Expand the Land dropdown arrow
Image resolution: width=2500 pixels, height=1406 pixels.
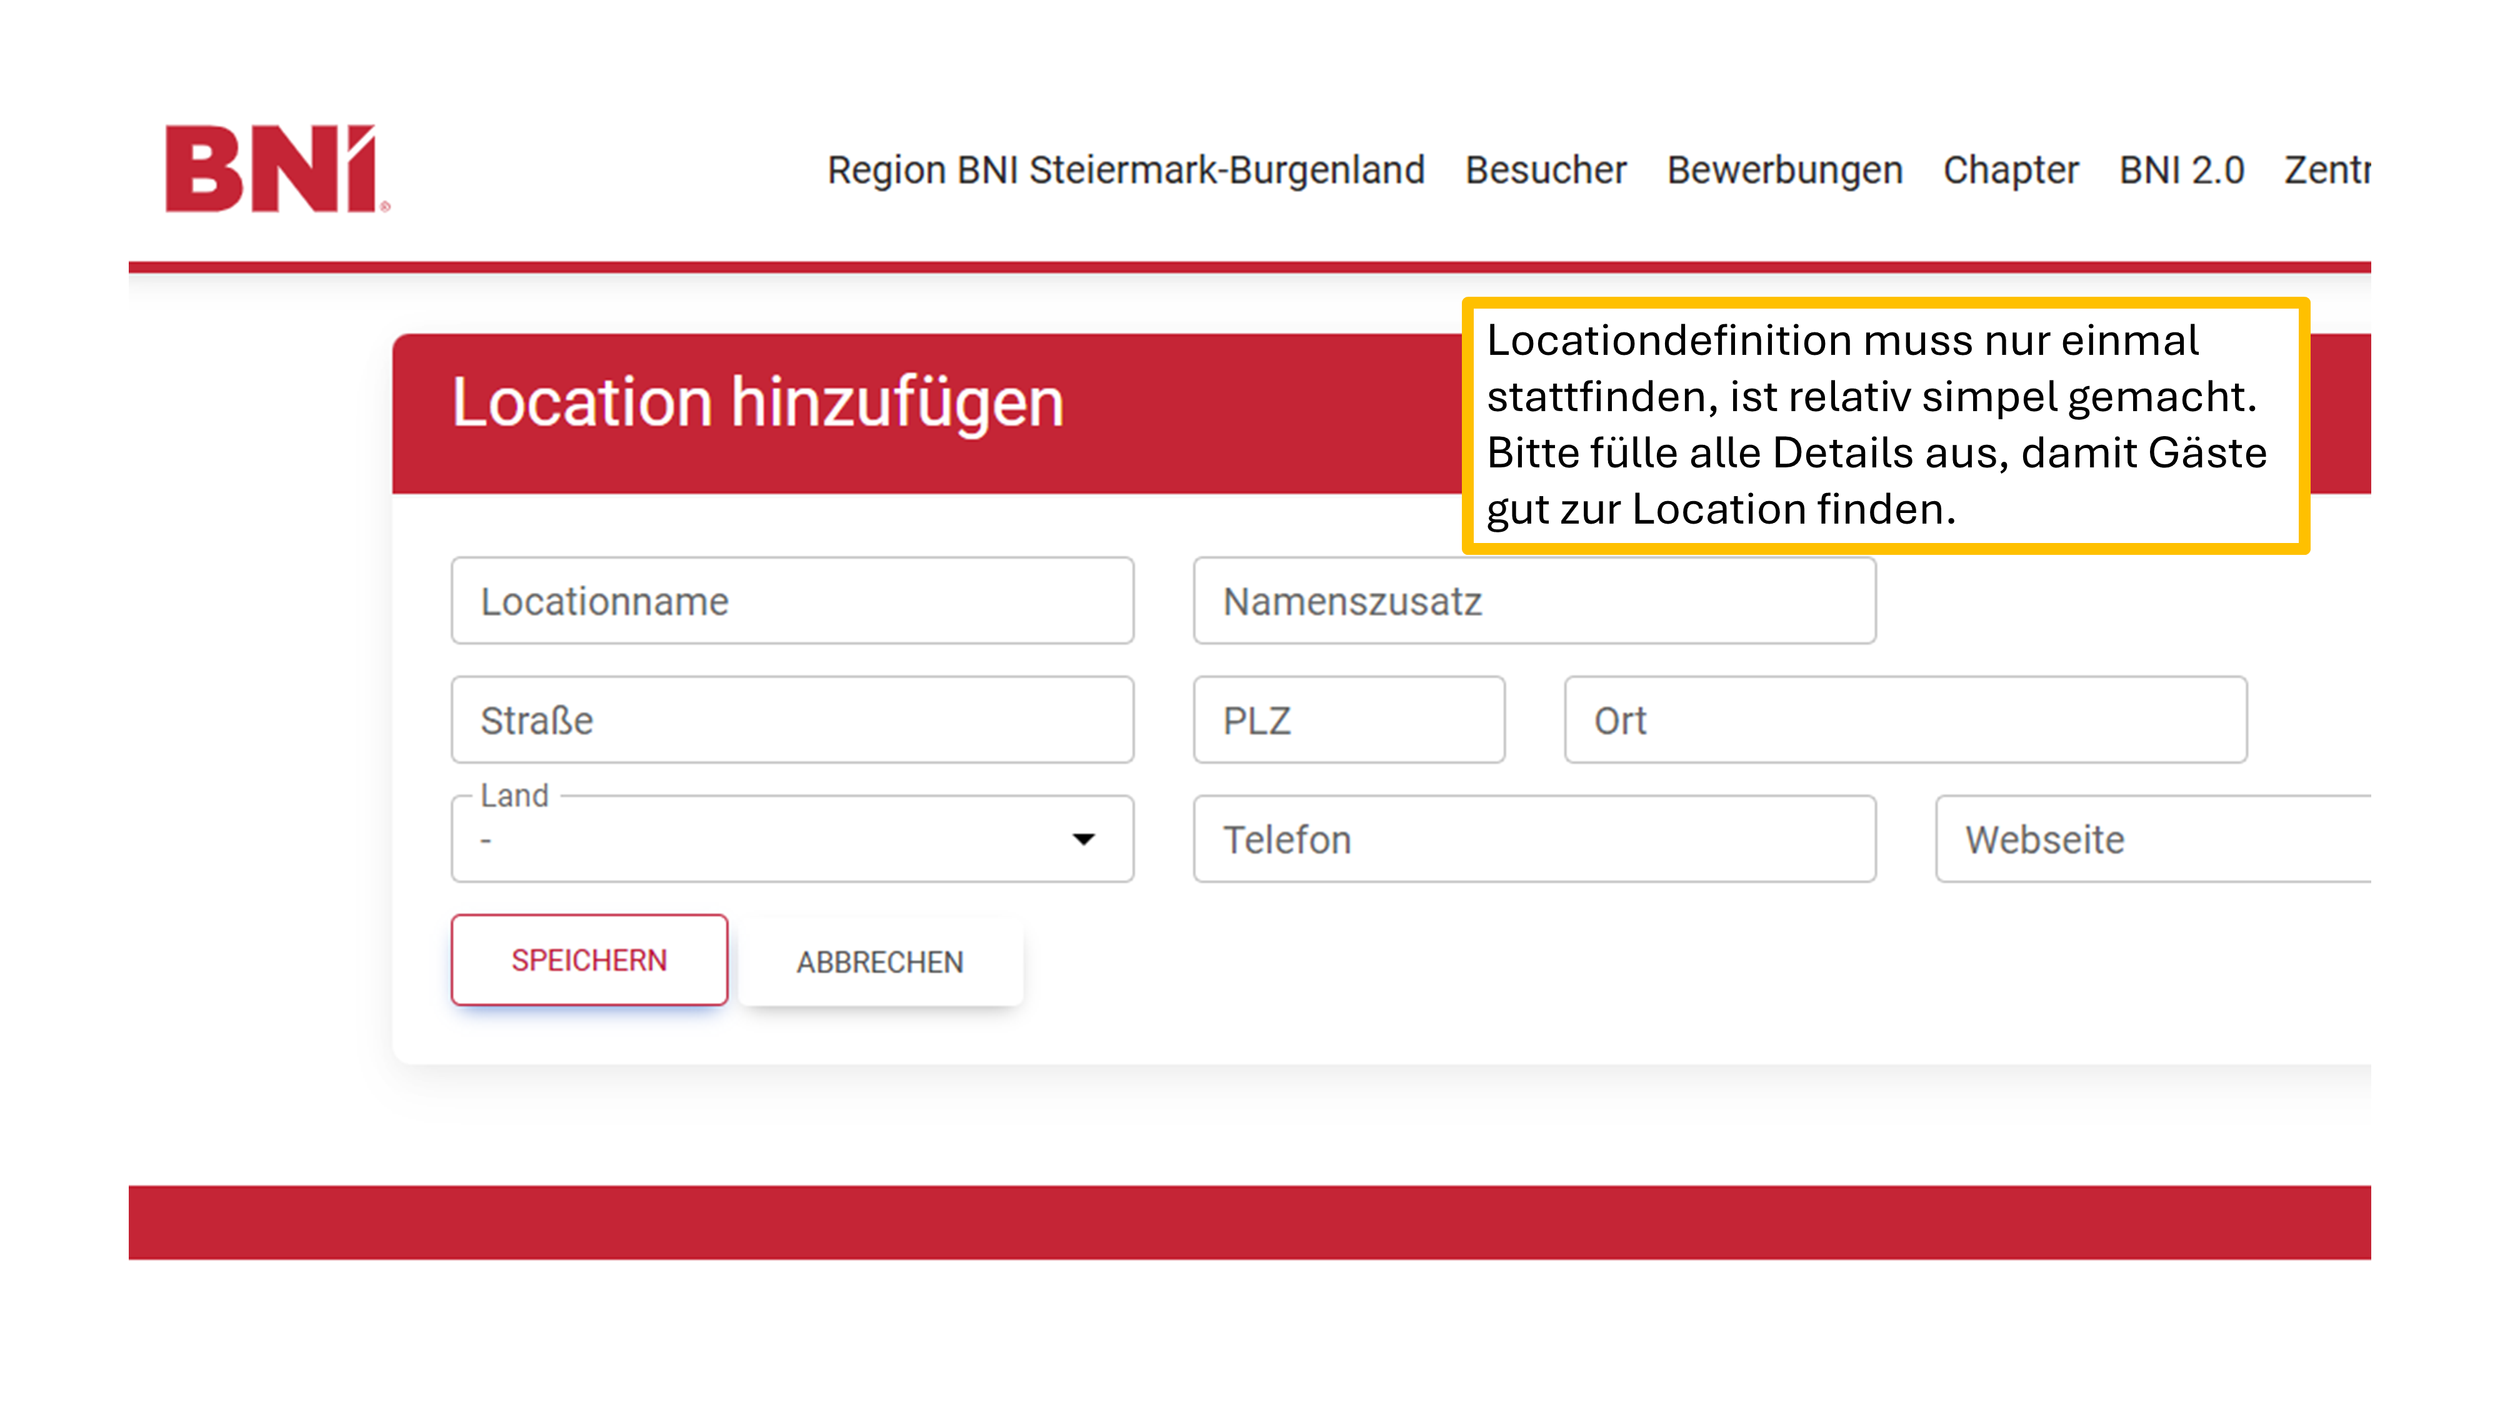[1083, 839]
